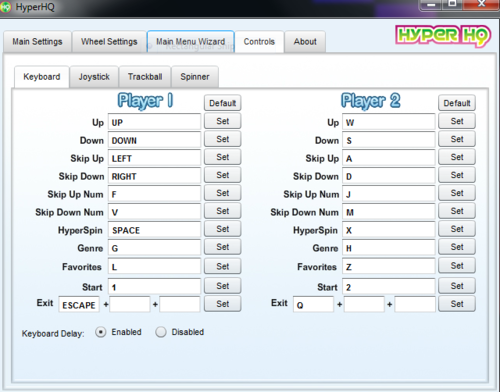Click Player 1 Genre field showing G
Screen dimensions: 500x392
point(154,248)
